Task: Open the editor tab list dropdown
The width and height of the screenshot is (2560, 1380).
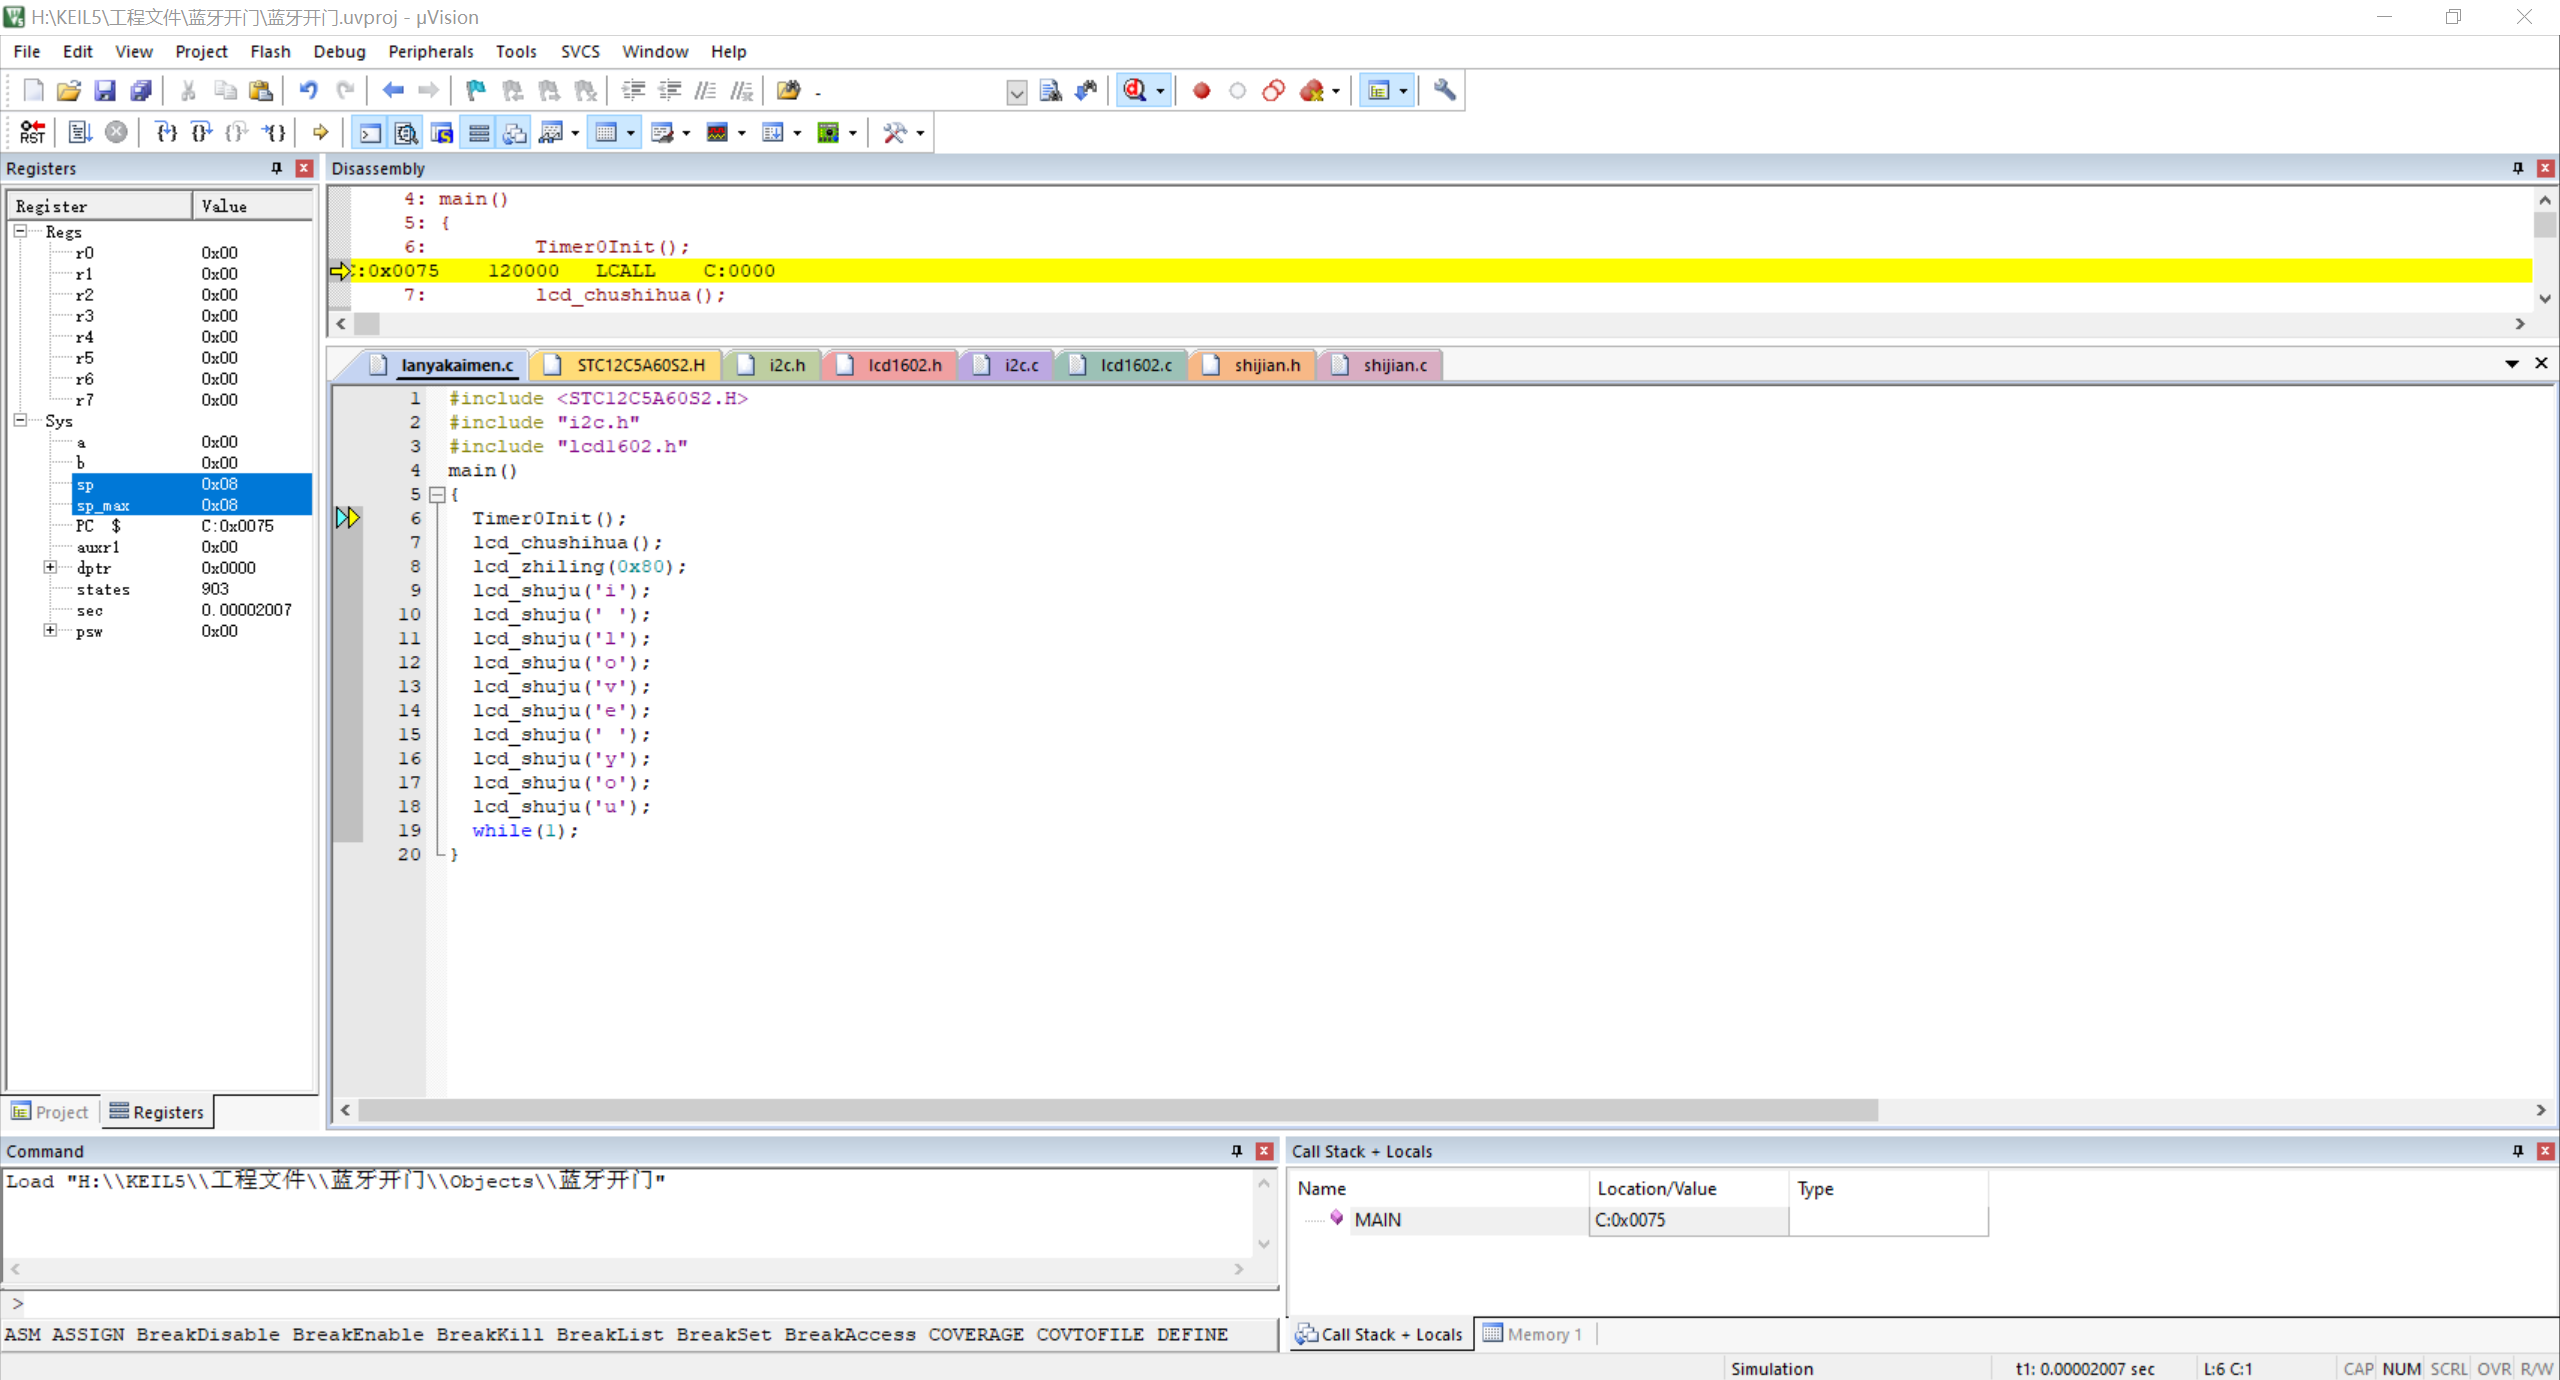Action: tap(2511, 364)
